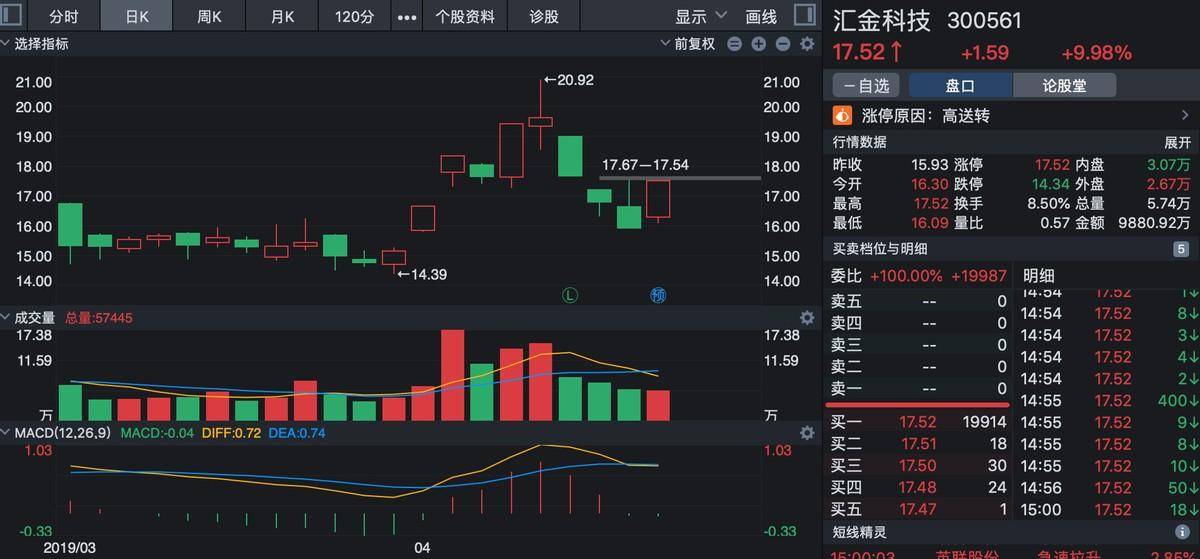Expand 选择指标 indicator selector
Viewport: 1200px width, 559px height.
click(35, 44)
